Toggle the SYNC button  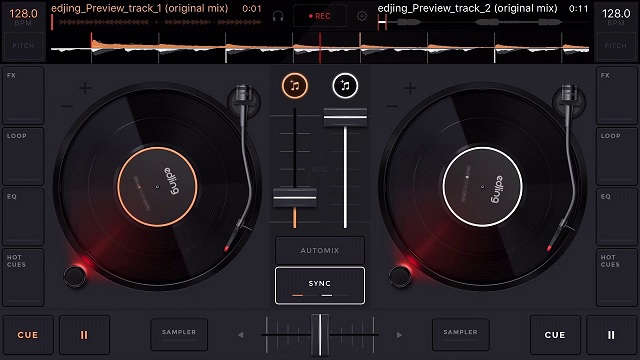point(320,286)
